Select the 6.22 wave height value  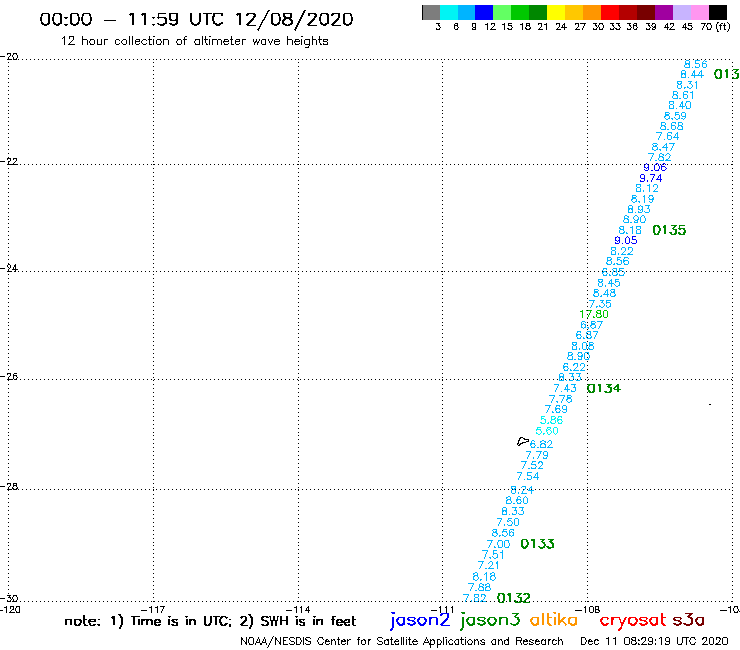574,367
